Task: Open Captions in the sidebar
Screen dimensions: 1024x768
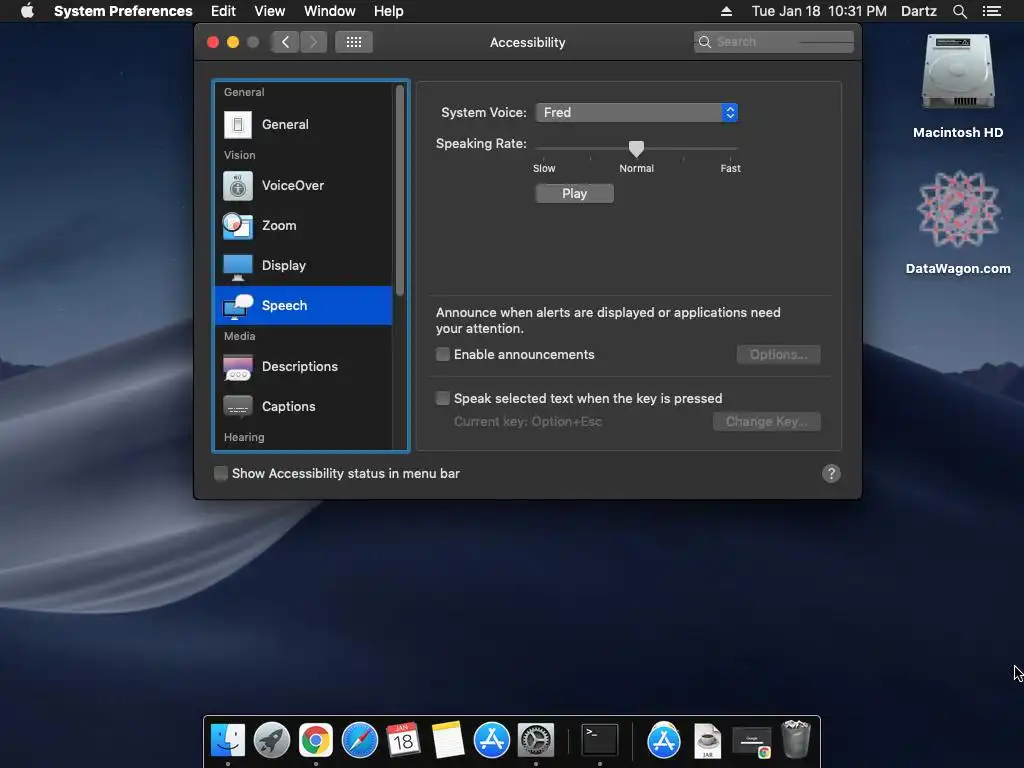Action: [304, 406]
